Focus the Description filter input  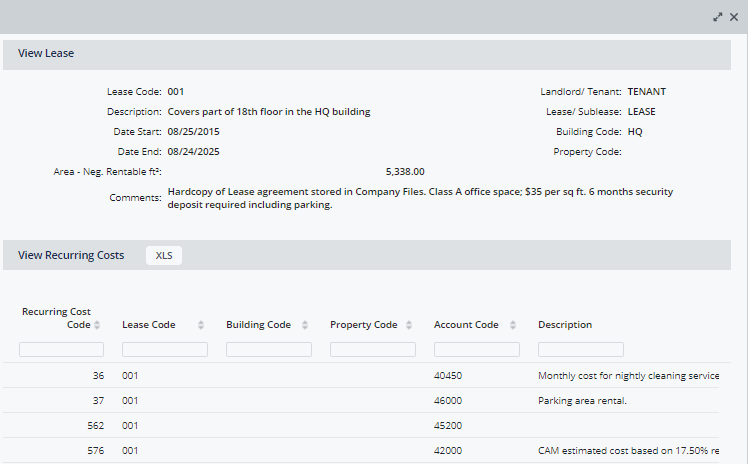point(581,350)
